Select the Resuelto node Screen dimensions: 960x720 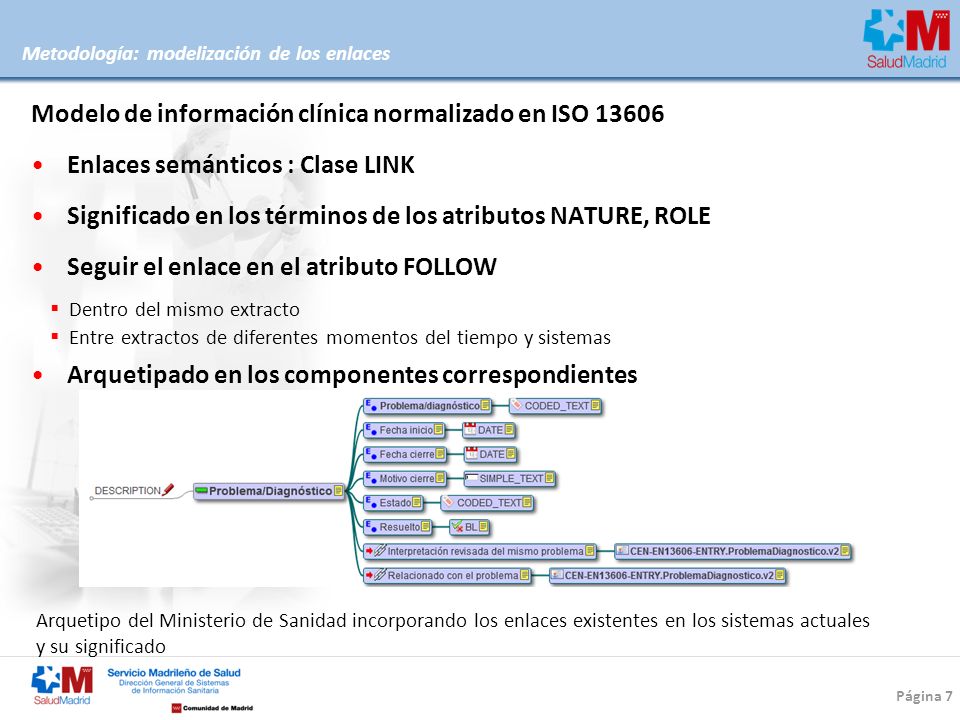coord(397,527)
